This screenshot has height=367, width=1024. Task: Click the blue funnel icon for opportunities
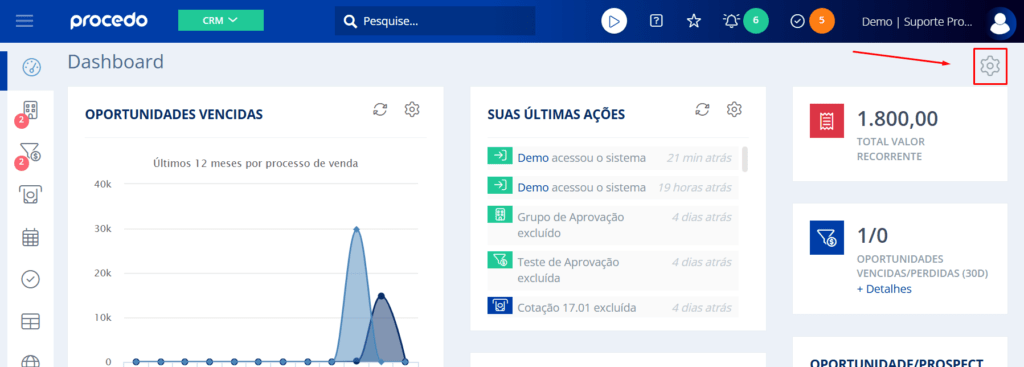coord(827,237)
